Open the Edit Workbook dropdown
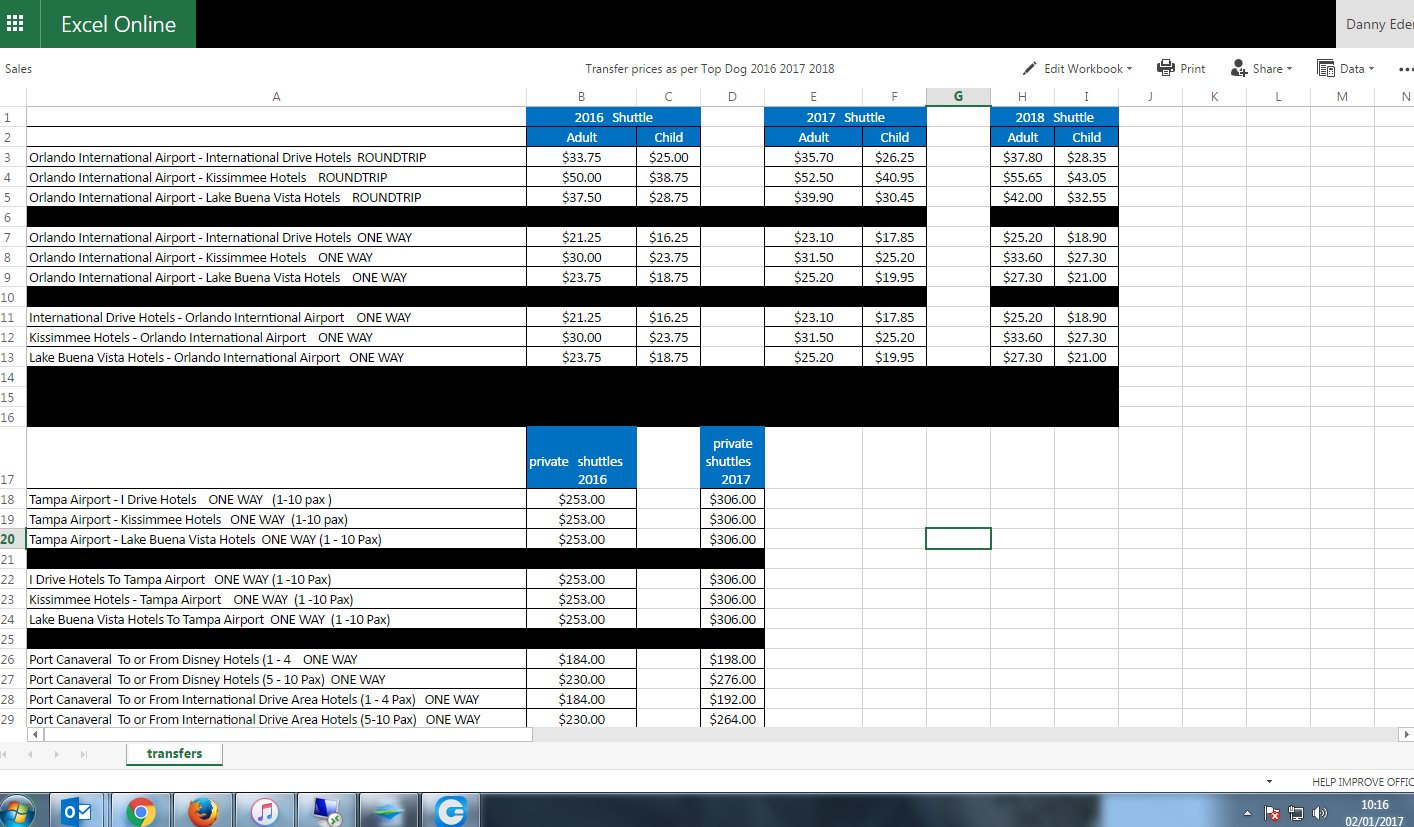This screenshot has width=1414, height=827. pos(1078,69)
